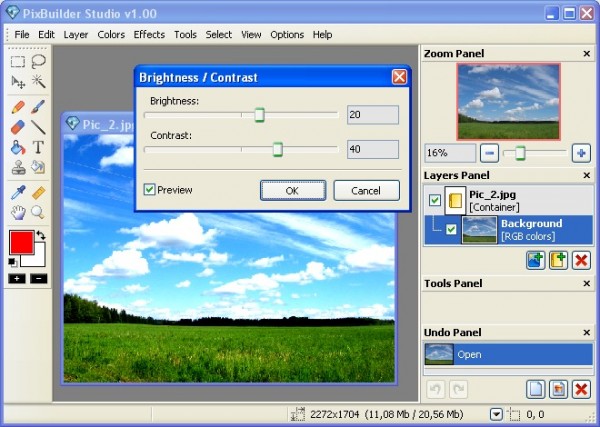Click the Zoom Panel slider handle
Image resolution: width=600 pixels, height=427 pixels.
point(520,153)
